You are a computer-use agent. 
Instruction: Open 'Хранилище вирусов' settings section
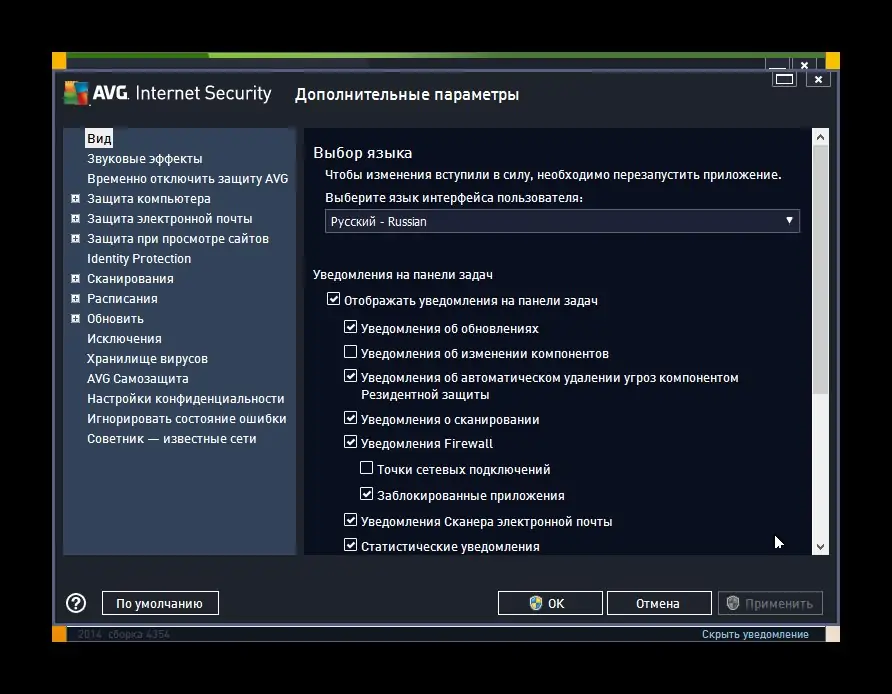click(x=147, y=358)
